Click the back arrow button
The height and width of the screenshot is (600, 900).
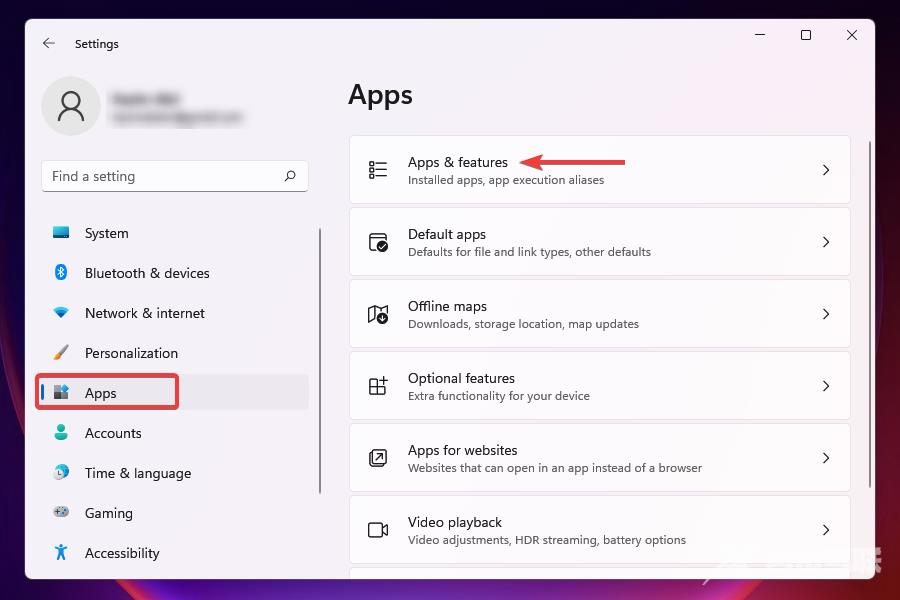pyautogui.click(x=48, y=43)
